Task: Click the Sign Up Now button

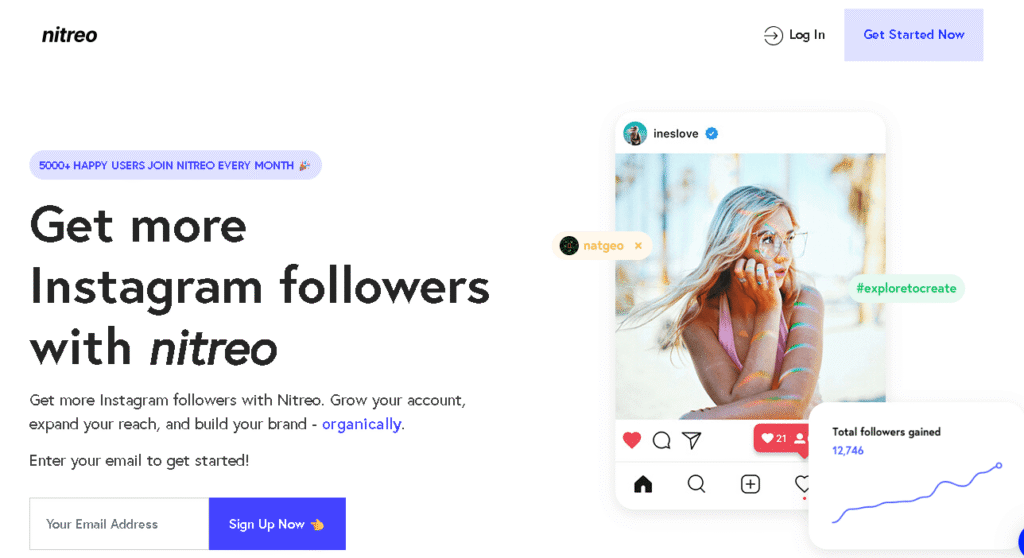Action: [x=277, y=524]
